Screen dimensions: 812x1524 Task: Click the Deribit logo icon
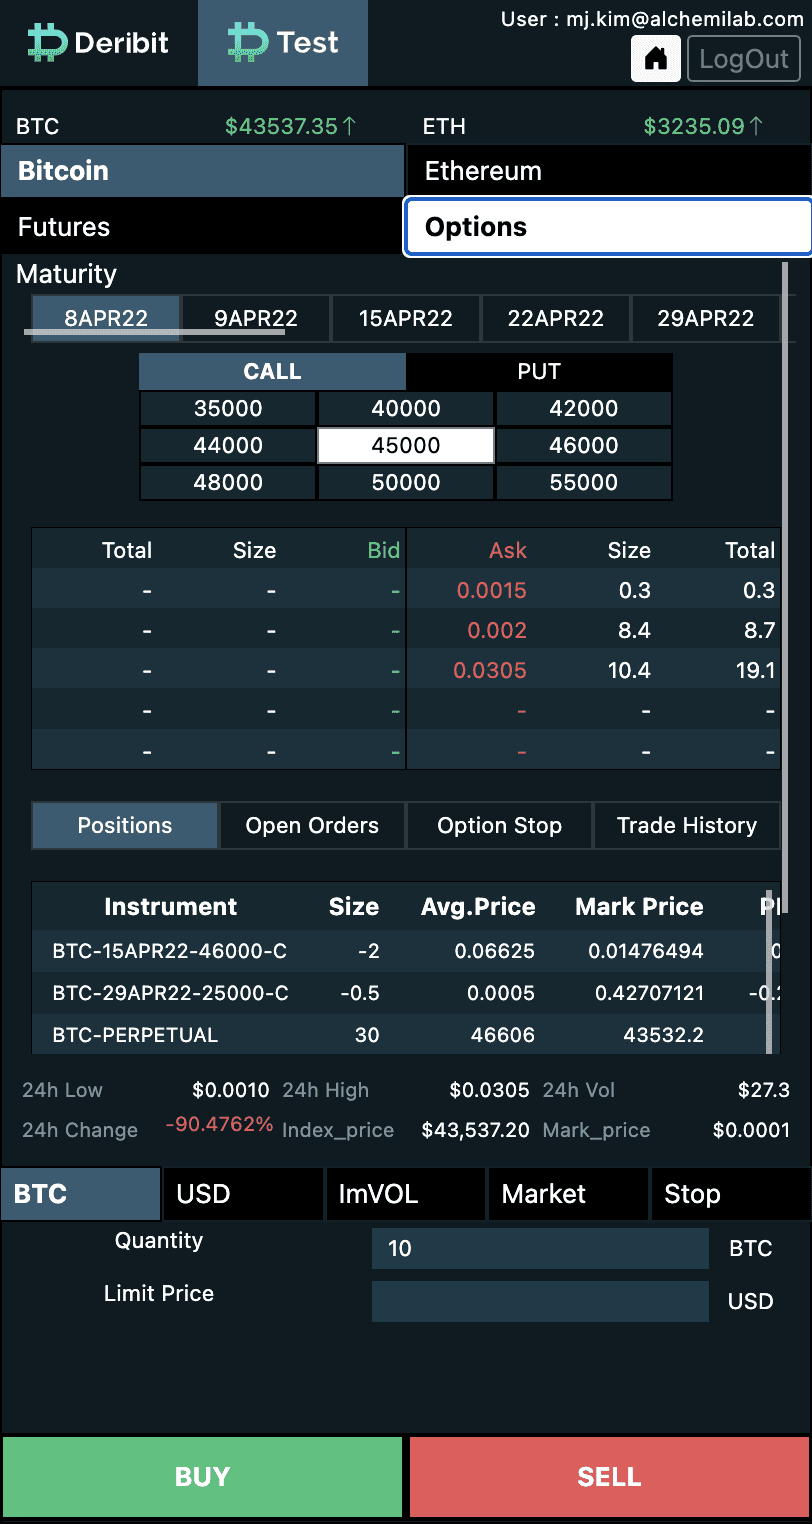pos(48,43)
